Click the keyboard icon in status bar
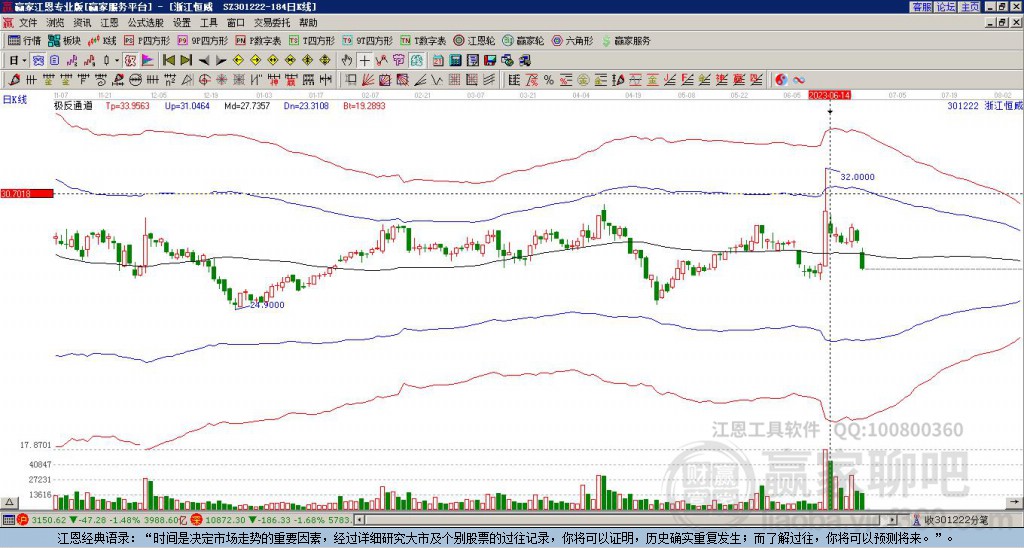Image resolution: width=1024 pixels, height=548 pixels. click(8, 520)
